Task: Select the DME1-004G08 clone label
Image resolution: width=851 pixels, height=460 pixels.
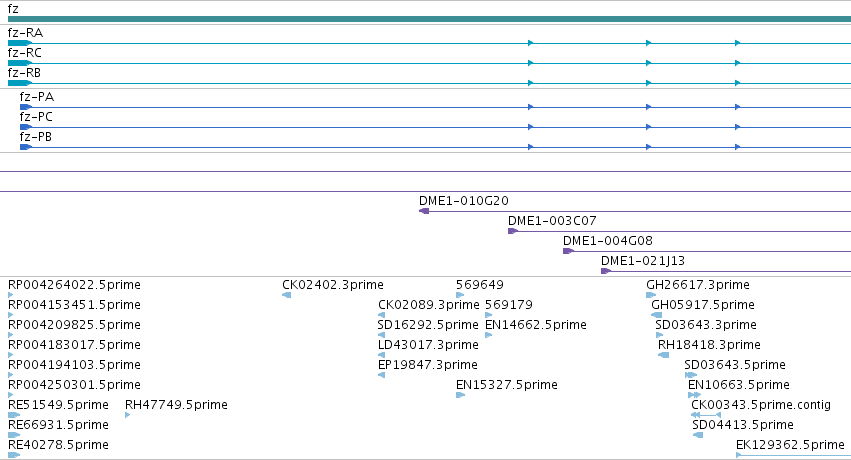Action: tap(607, 241)
